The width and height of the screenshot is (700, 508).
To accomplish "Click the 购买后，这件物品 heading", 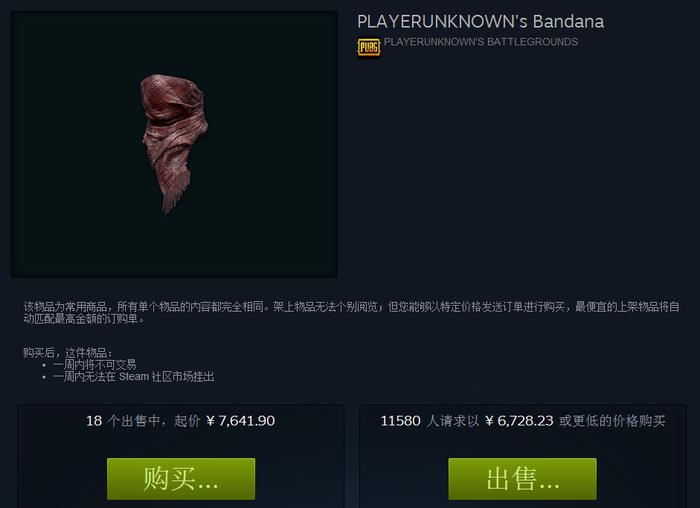I will coord(67,353).
